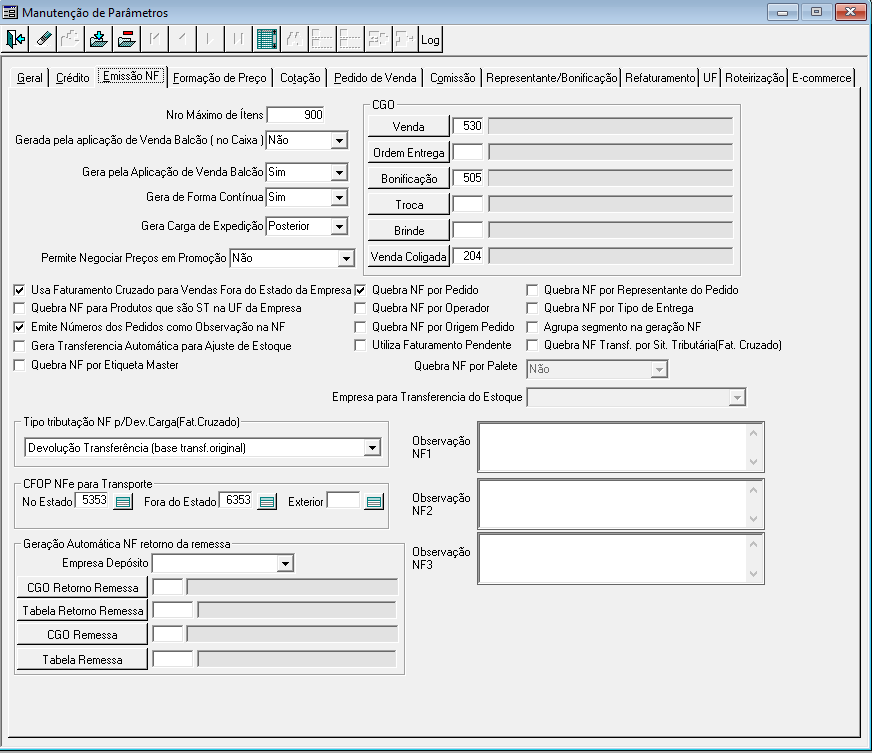Open the Formação de Preço tab
This screenshot has width=872, height=753.
[x=220, y=78]
